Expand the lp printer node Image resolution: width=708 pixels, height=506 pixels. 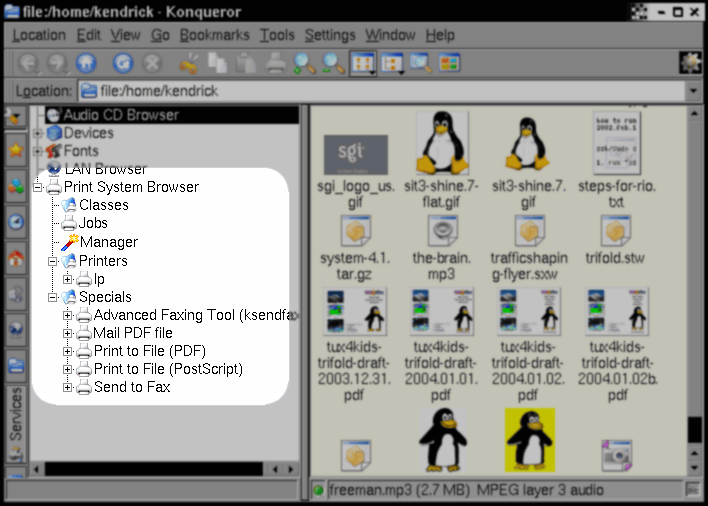pyautogui.click(x=68, y=279)
